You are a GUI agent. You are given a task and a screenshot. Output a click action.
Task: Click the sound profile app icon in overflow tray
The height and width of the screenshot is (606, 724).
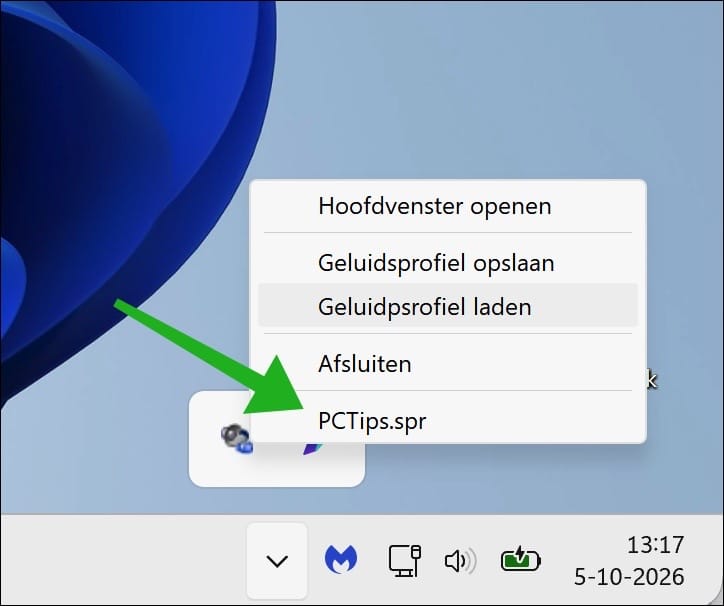coord(236,438)
